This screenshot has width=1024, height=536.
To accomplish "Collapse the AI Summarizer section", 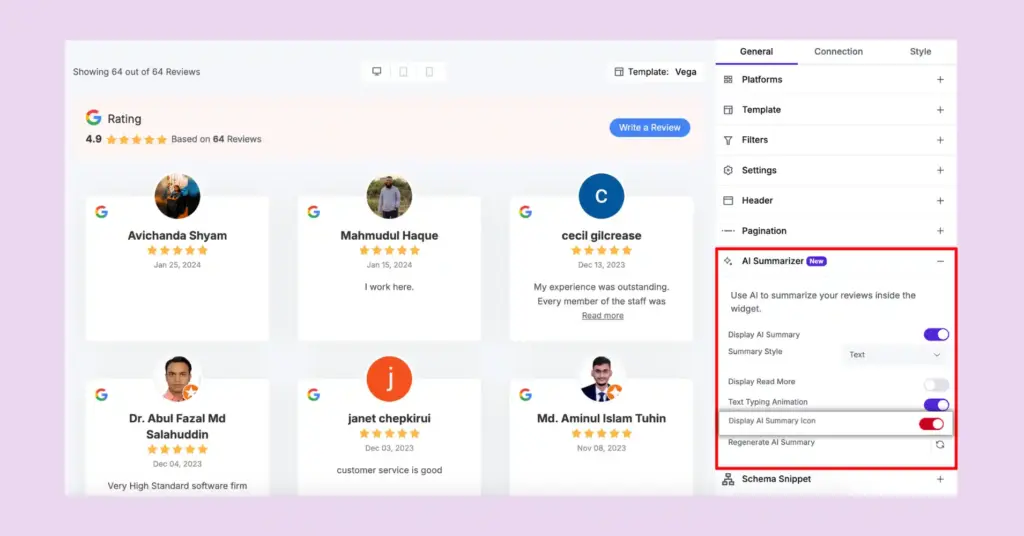I will point(940,261).
